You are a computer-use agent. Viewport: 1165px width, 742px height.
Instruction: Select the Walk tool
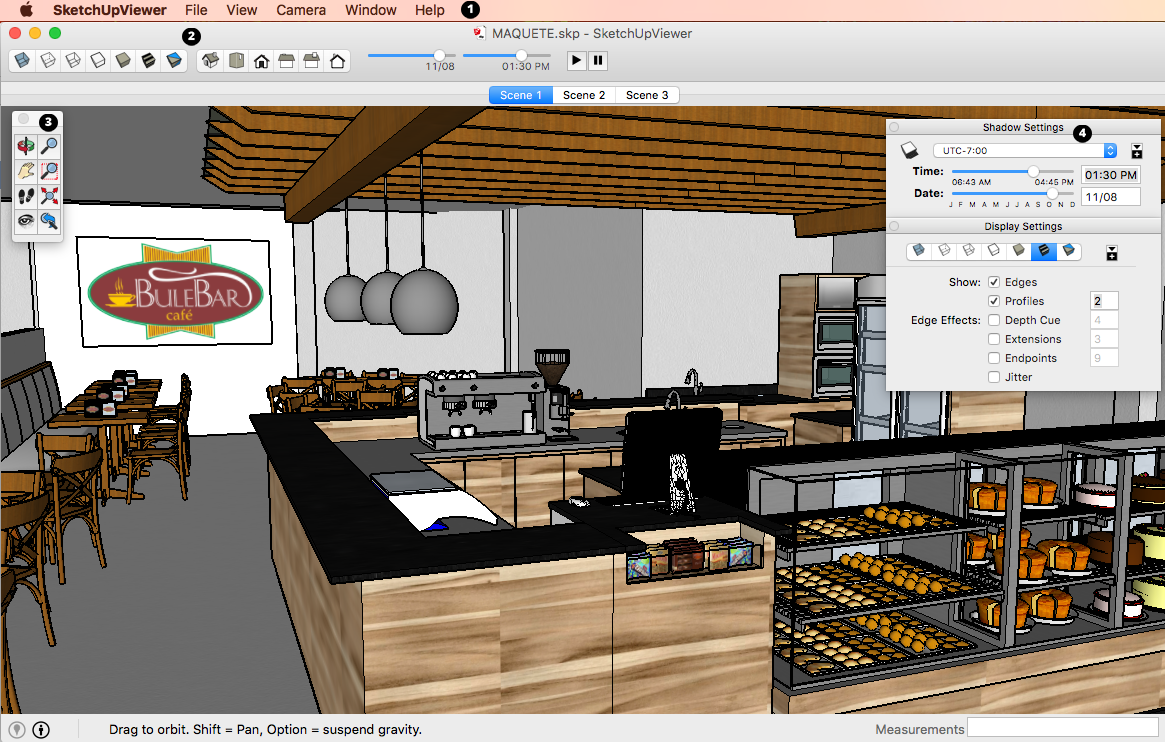[x=25, y=195]
